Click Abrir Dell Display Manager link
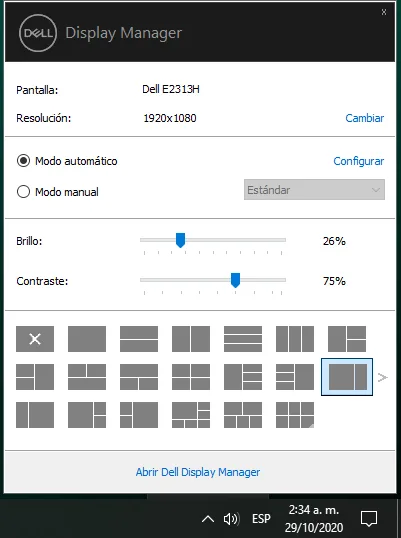 [198, 472]
